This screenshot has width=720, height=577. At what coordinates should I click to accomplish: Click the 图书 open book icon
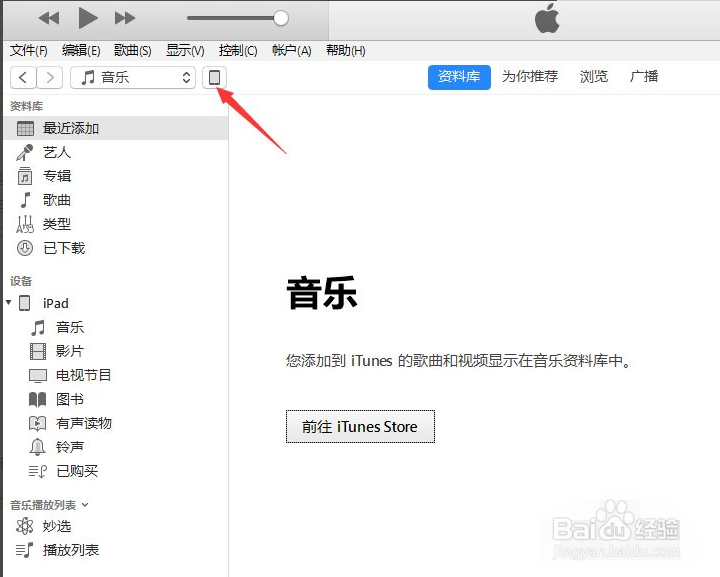[38, 399]
